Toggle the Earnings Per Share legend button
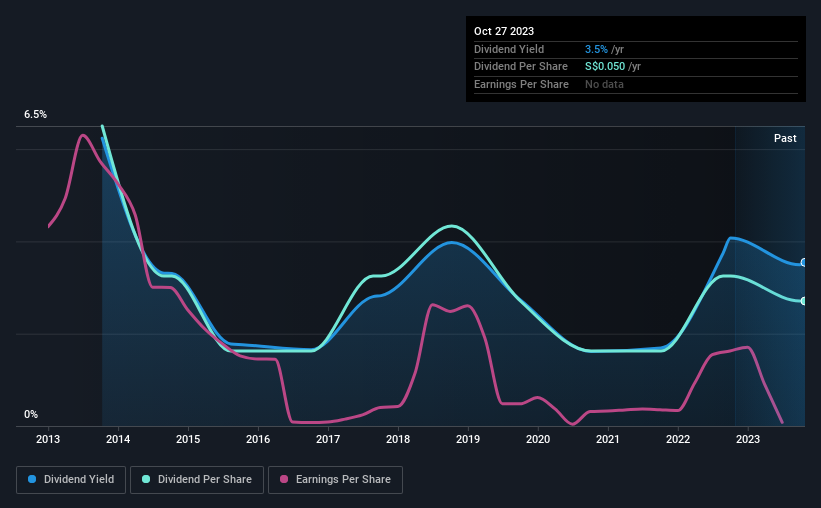Image resolution: width=821 pixels, height=508 pixels. point(335,480)
